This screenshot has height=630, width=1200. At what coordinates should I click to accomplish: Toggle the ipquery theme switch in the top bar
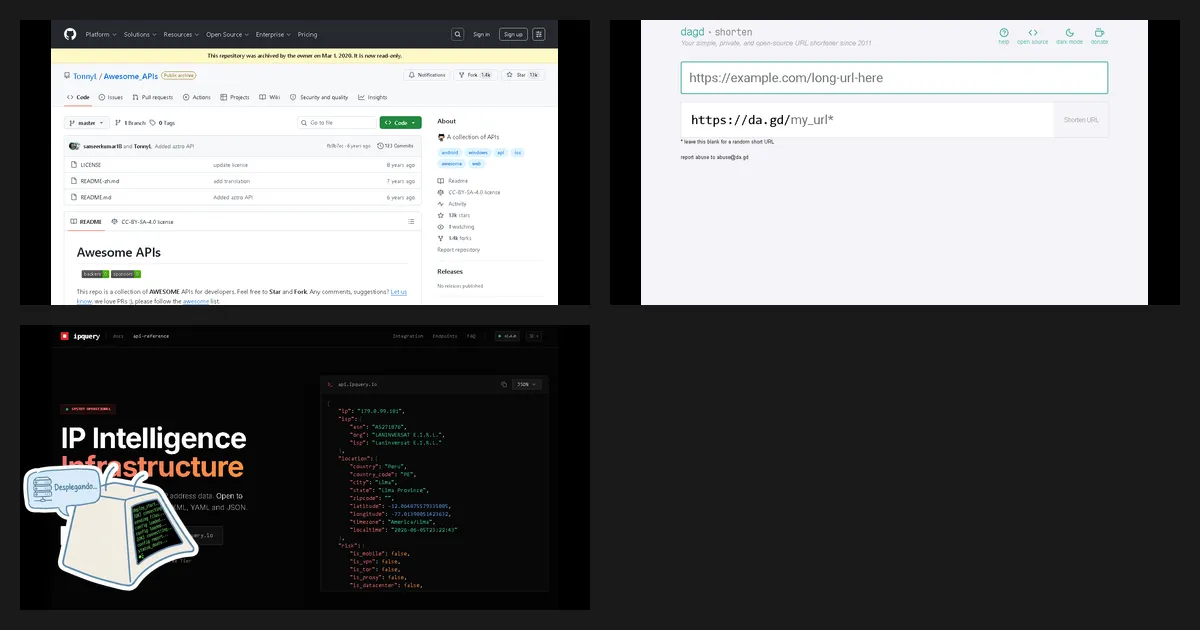534,336
